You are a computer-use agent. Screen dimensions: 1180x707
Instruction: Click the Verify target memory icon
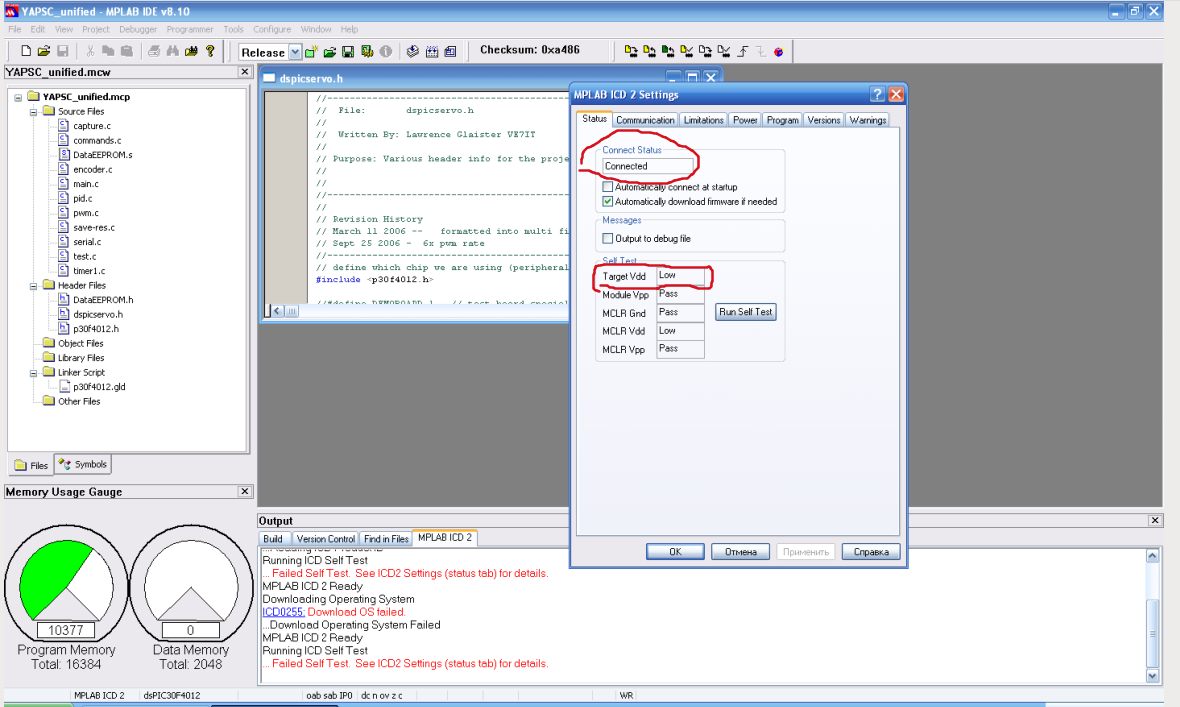click(686, 51)
